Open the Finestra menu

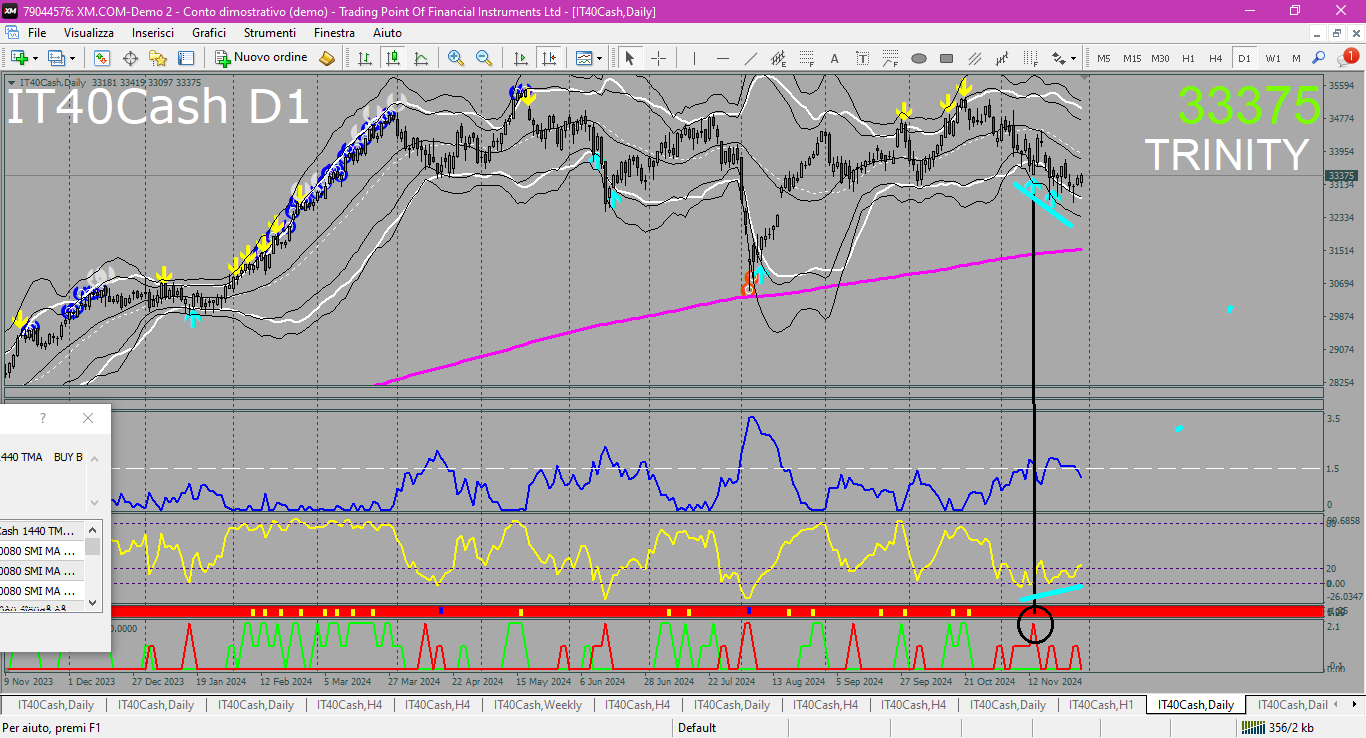pos(334,33)
